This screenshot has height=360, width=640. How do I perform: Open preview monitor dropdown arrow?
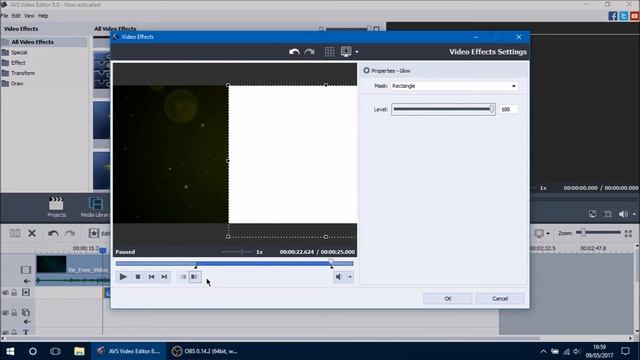[357, 52]
